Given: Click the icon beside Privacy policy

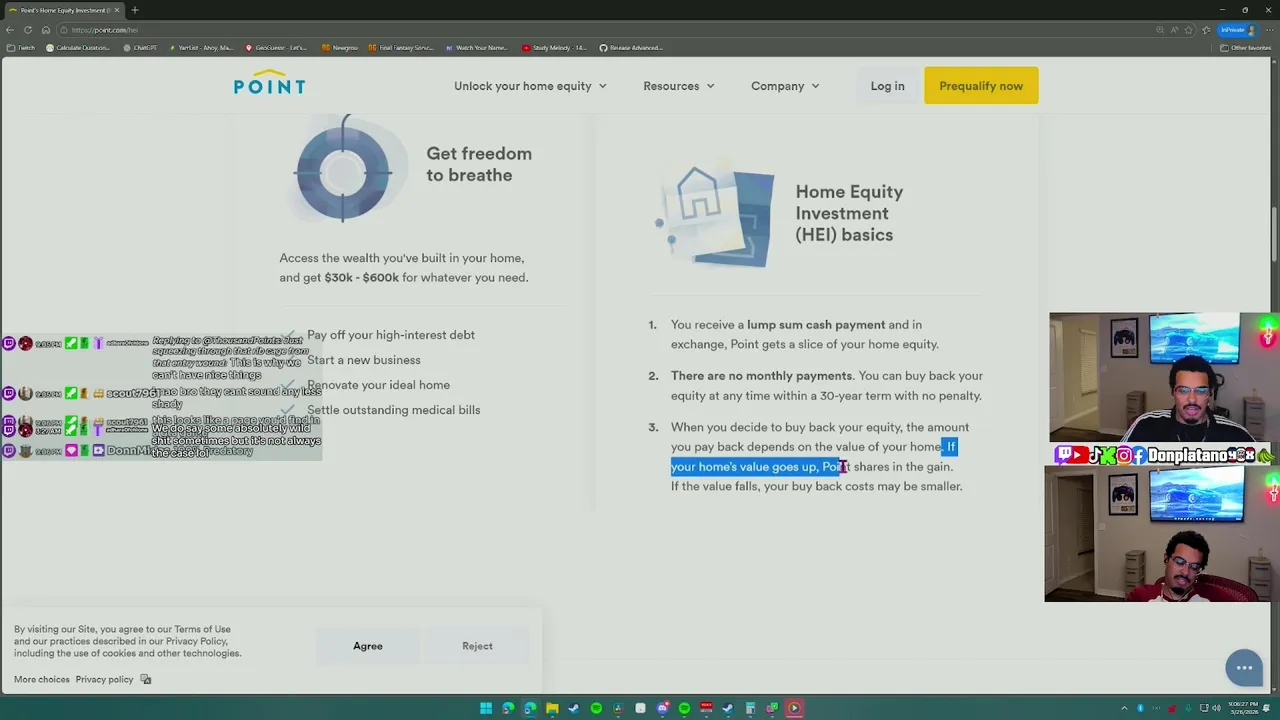Looking at the screenshot, I should [x=146, y=680].
